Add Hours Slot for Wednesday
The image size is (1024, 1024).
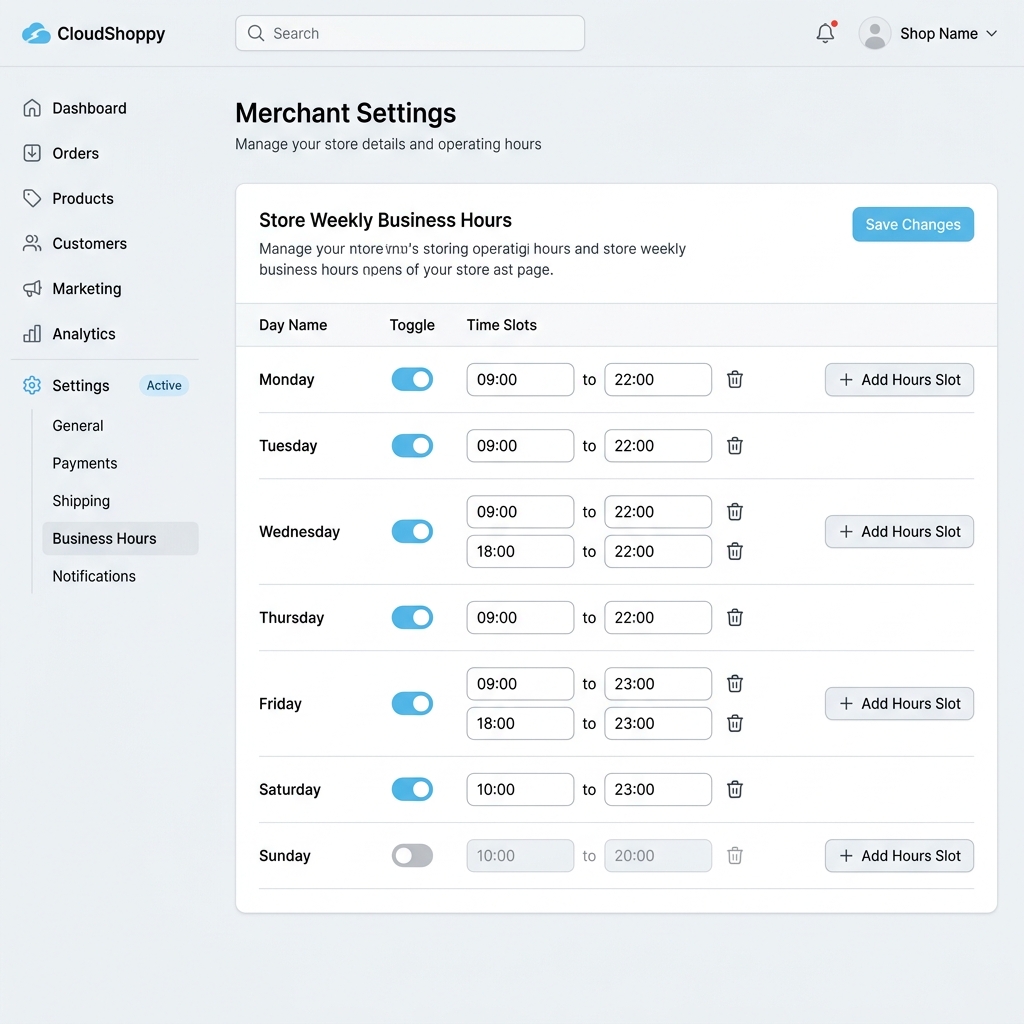point(899,531)
